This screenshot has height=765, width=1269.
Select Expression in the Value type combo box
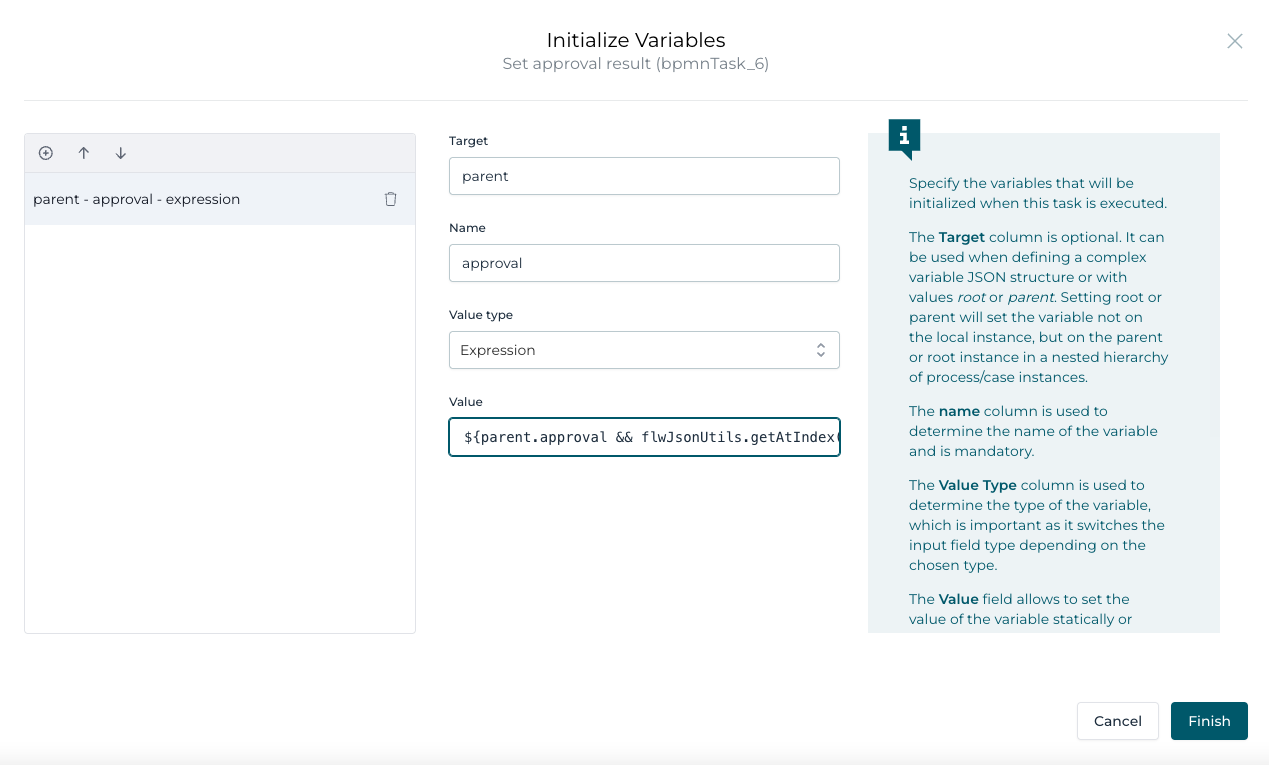click(x=643, y=350)
